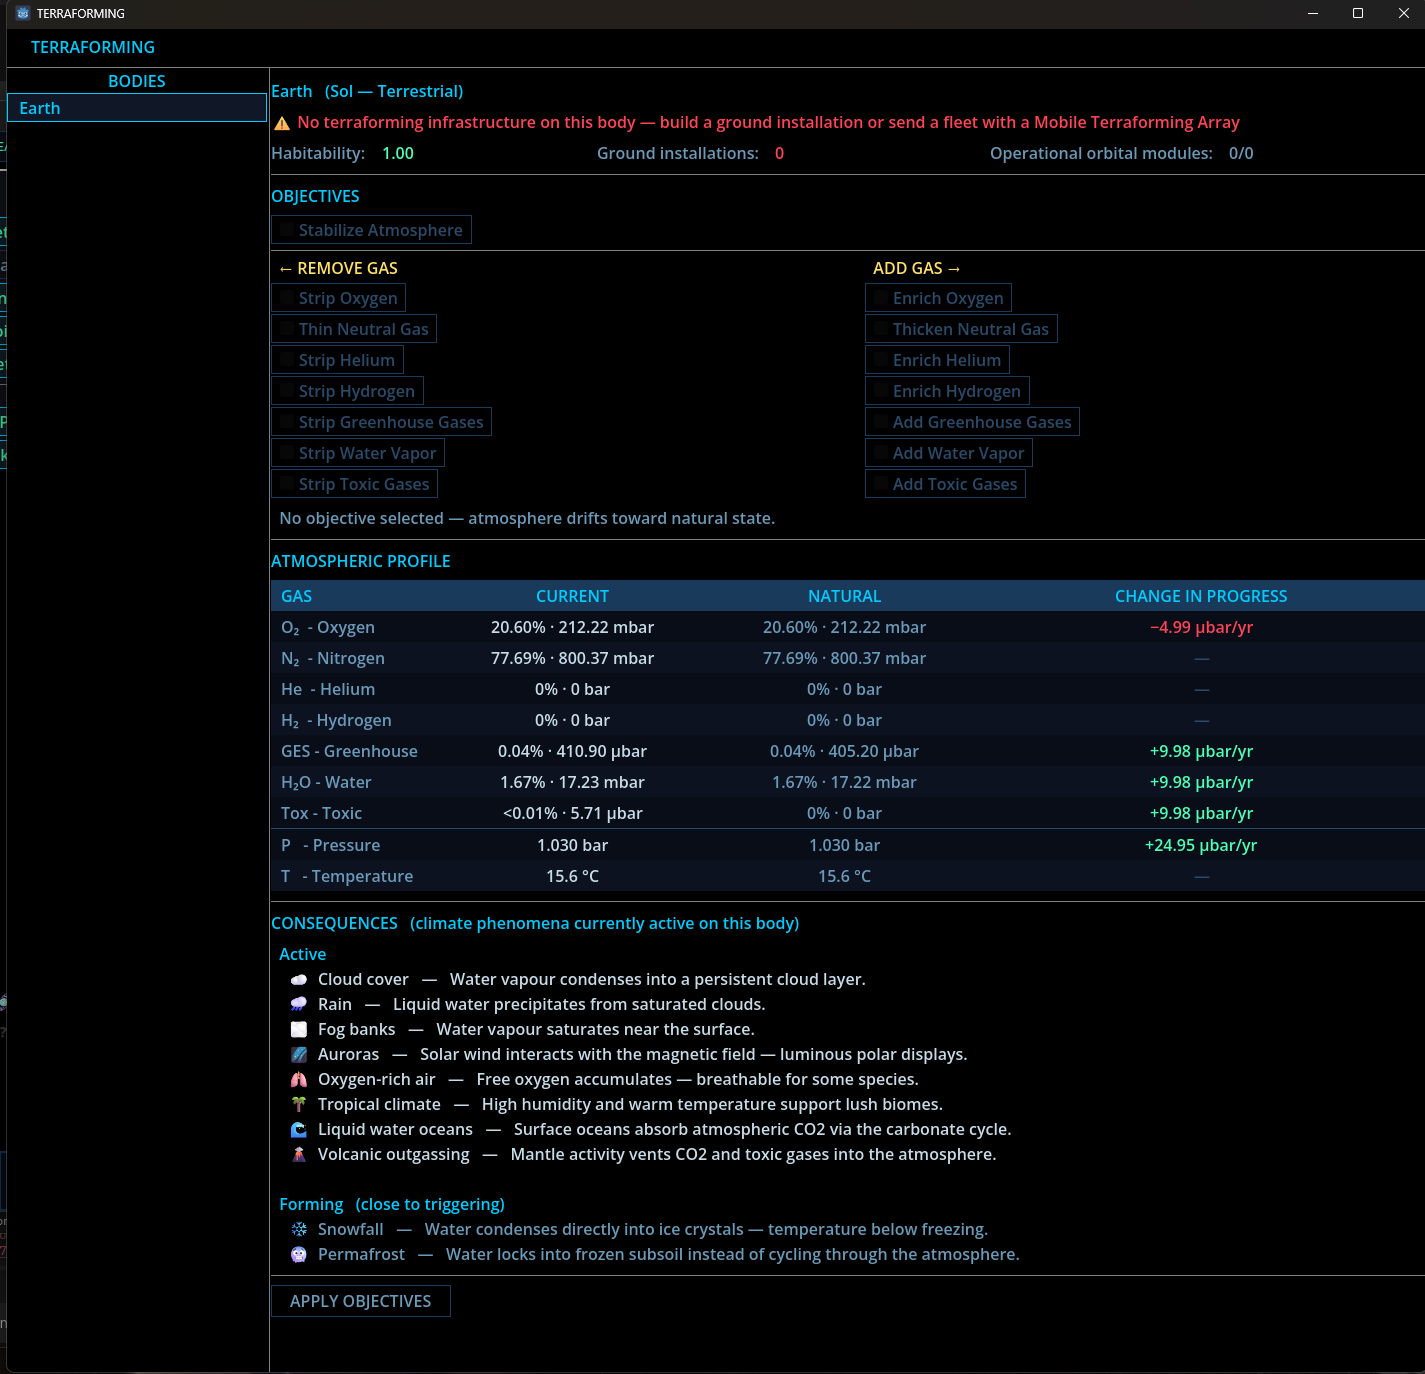Enable Strip Helium option
Image resolution: width=1425 pixels, height=1374 pixels.
coord(337,360)
